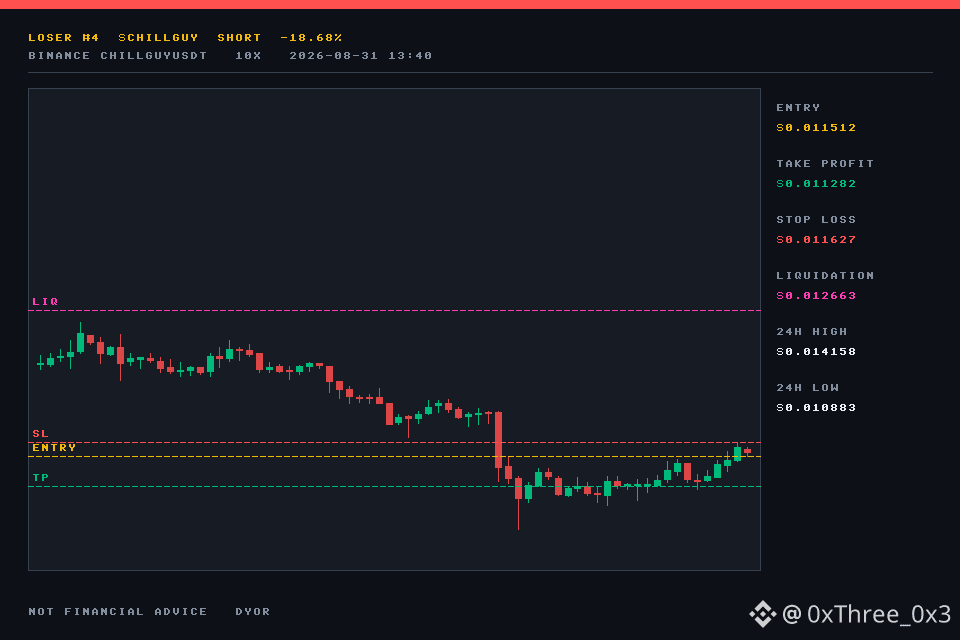
Task: Click the Binance logo icon
Action: 763,614
